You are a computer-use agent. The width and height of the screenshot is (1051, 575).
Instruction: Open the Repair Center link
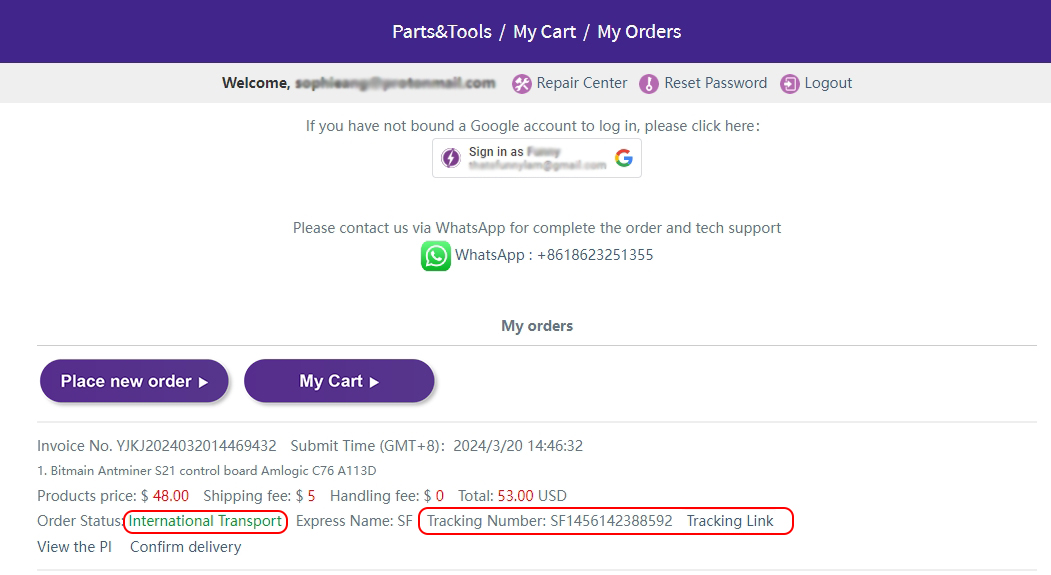point(582,83)
